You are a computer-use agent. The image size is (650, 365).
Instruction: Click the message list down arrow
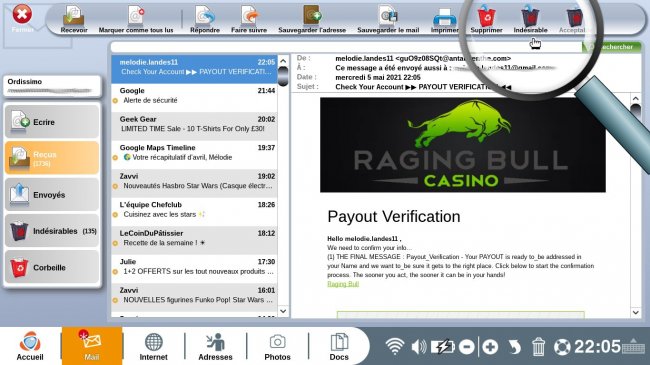point(283,311)
